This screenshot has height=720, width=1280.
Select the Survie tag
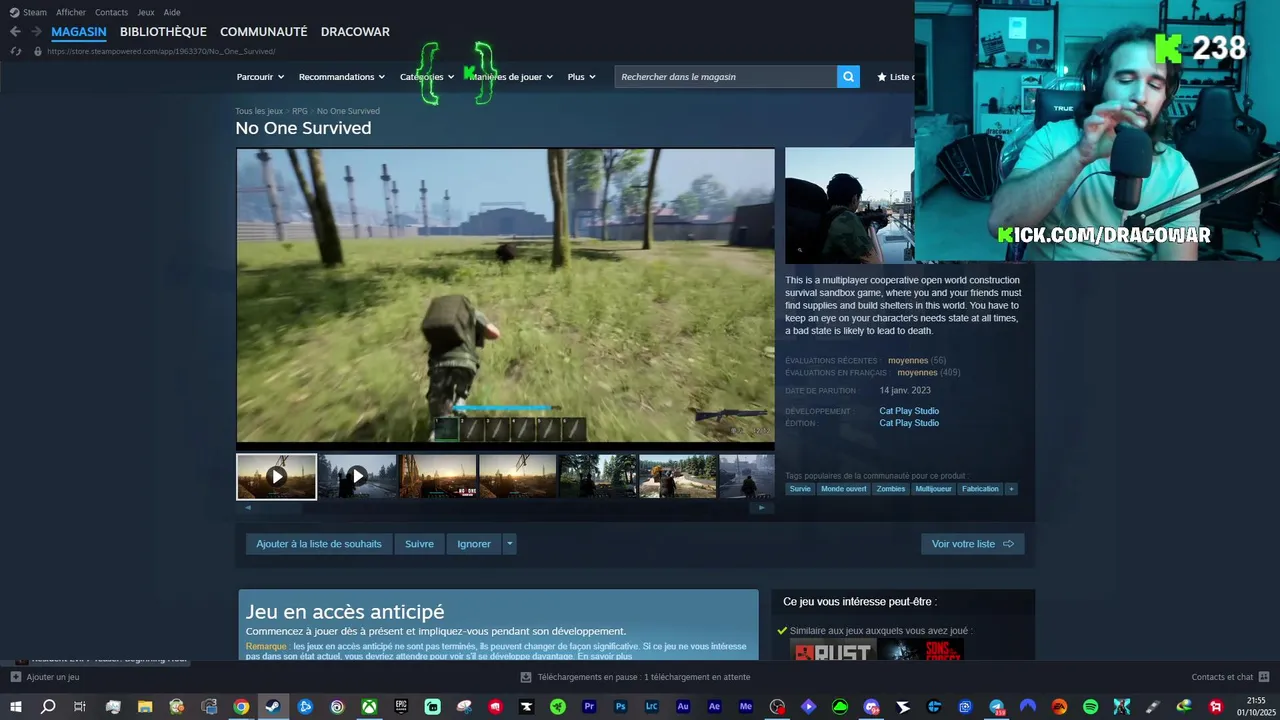(800, 489)
